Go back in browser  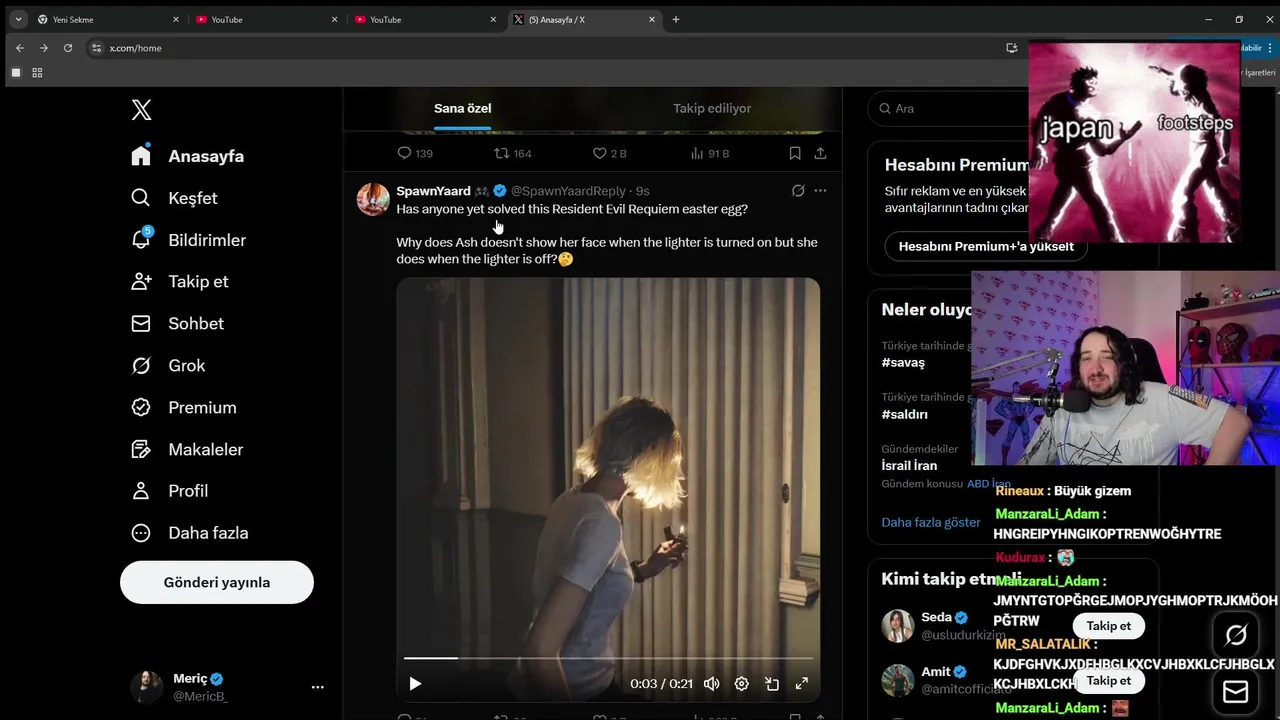click(x=20, y=48)
